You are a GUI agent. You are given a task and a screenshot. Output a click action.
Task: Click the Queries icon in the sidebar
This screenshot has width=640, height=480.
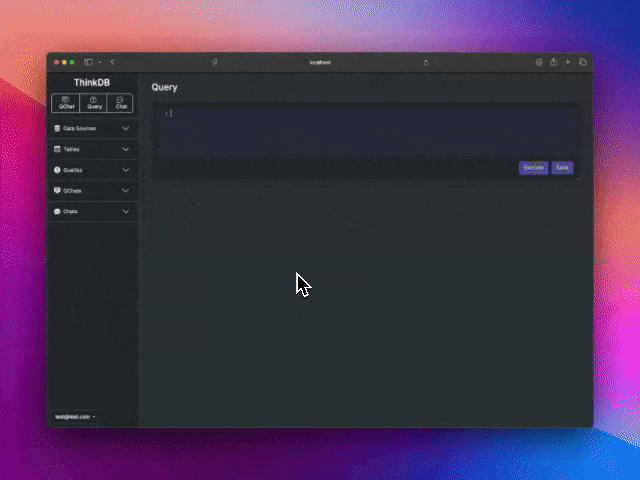point(57,170)
